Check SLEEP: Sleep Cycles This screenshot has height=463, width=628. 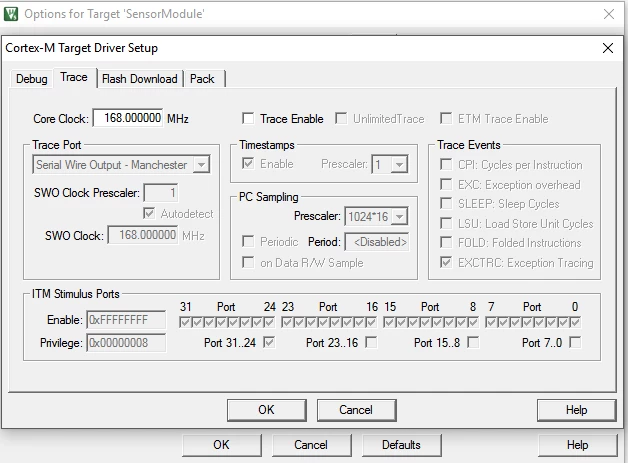pyautogui.click(x=446, y=203)
